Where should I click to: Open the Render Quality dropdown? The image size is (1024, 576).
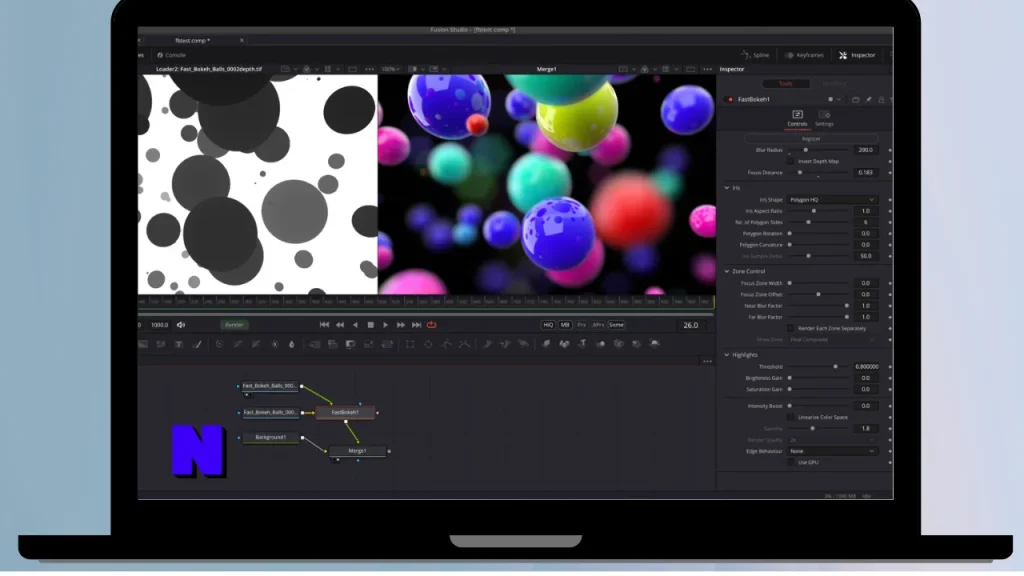tap(832, 440)
